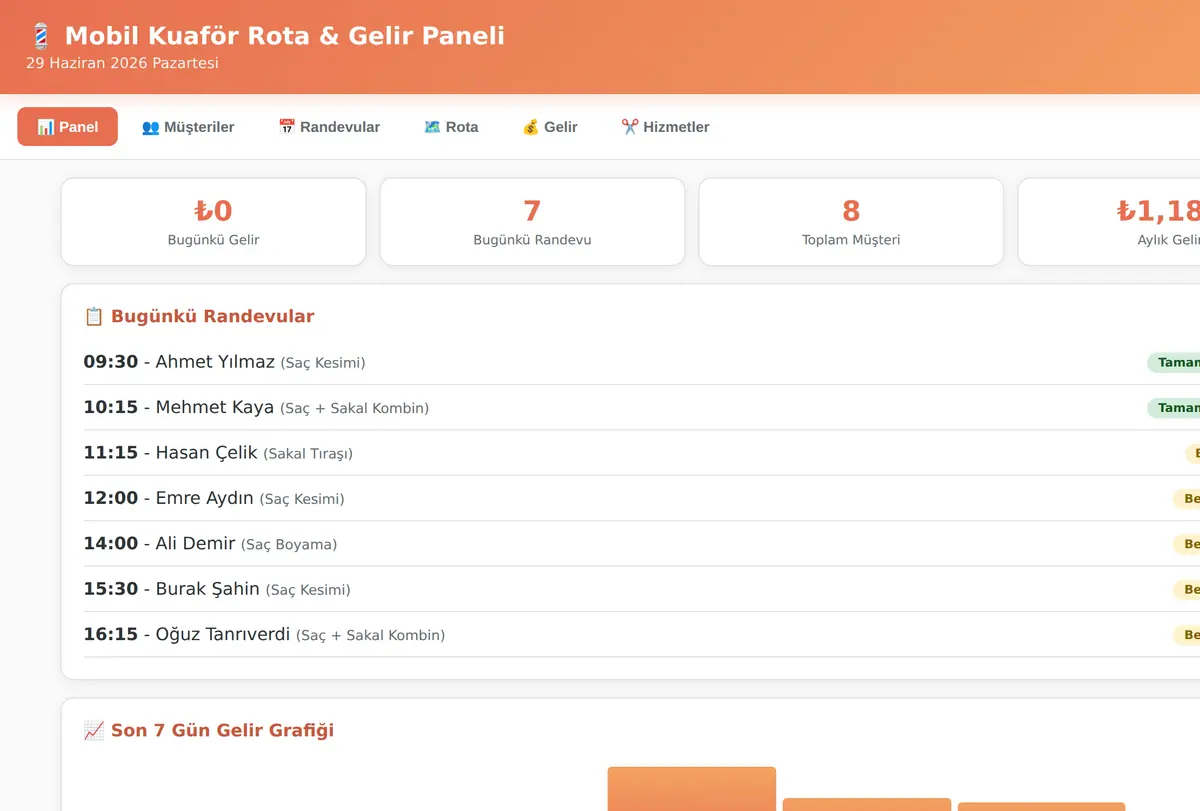Click the status badge on Ahmet Yılmaz row

(x=1174, y=362)
